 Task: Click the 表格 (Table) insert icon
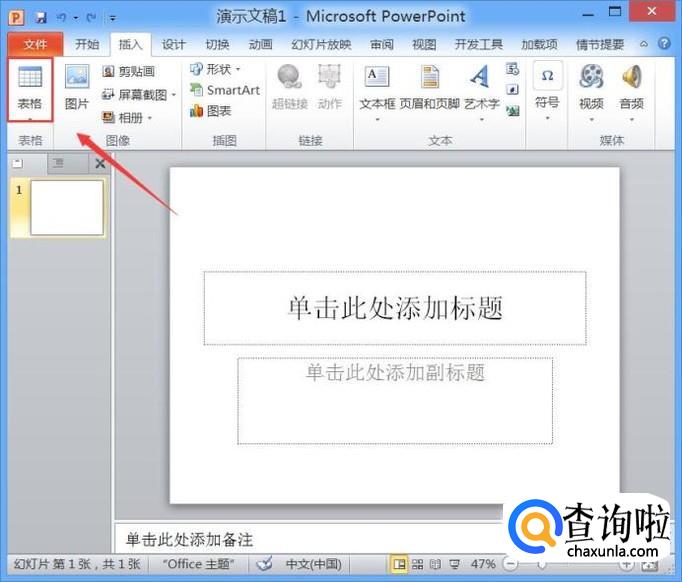[30, 86]
